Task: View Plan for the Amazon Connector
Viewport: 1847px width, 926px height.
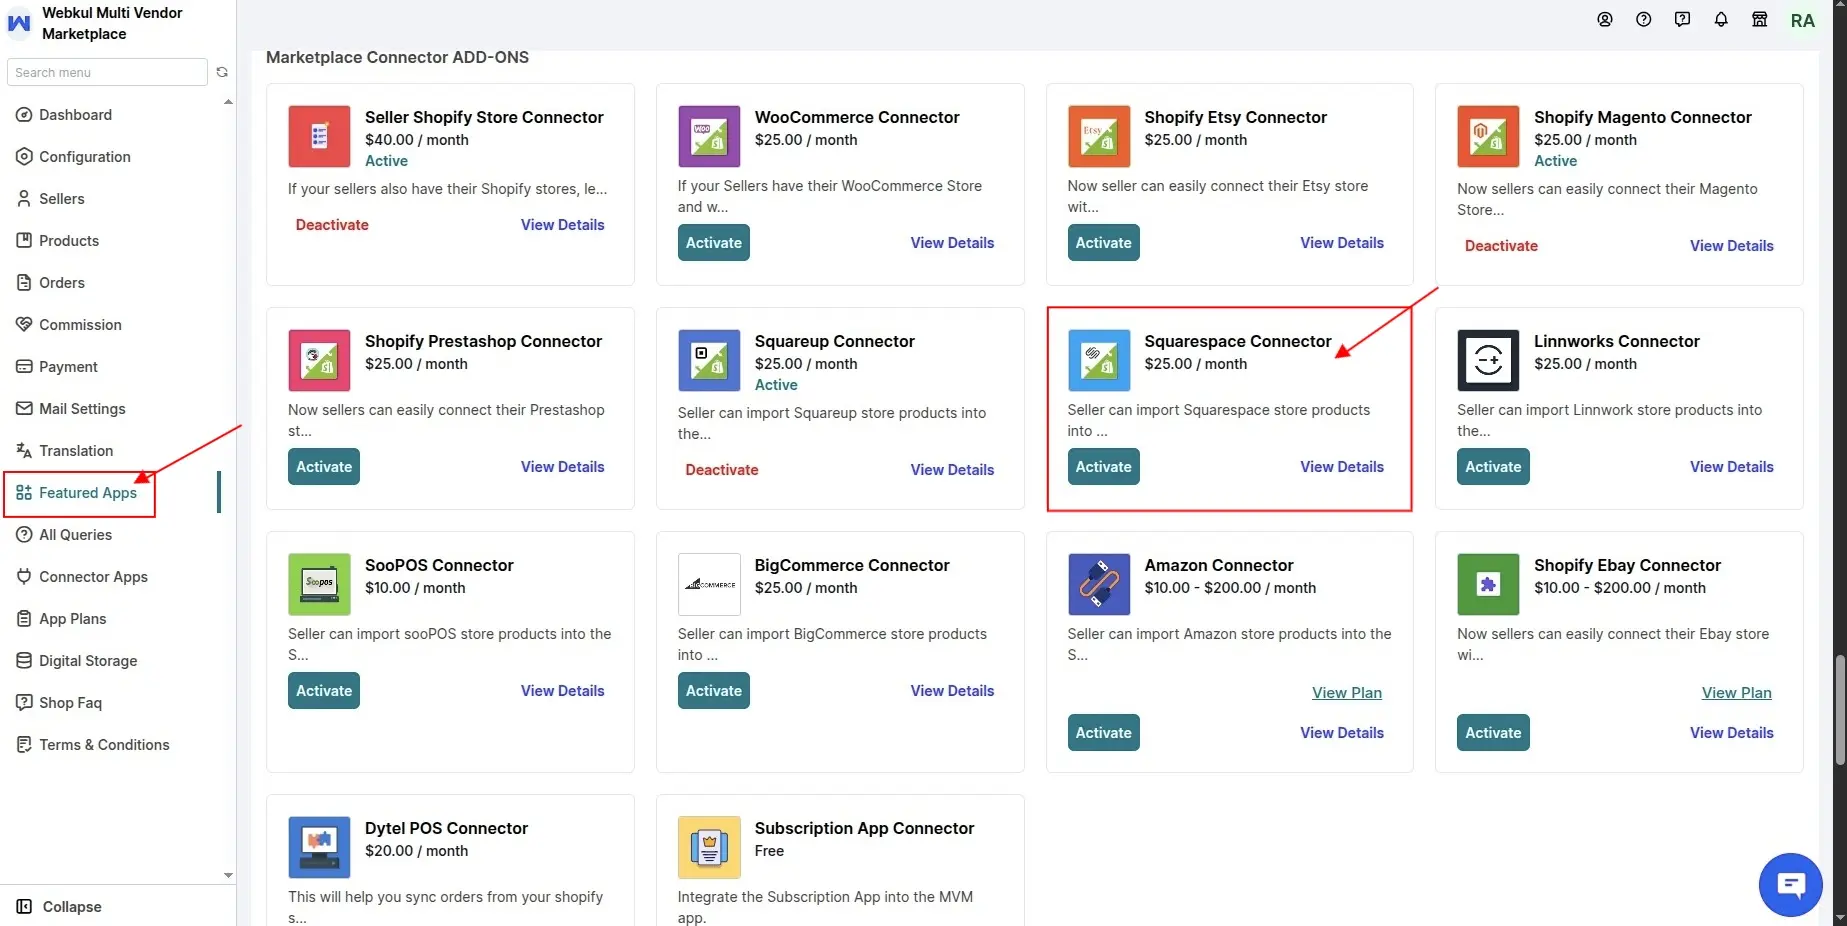Action: (x=1347, y=693)
